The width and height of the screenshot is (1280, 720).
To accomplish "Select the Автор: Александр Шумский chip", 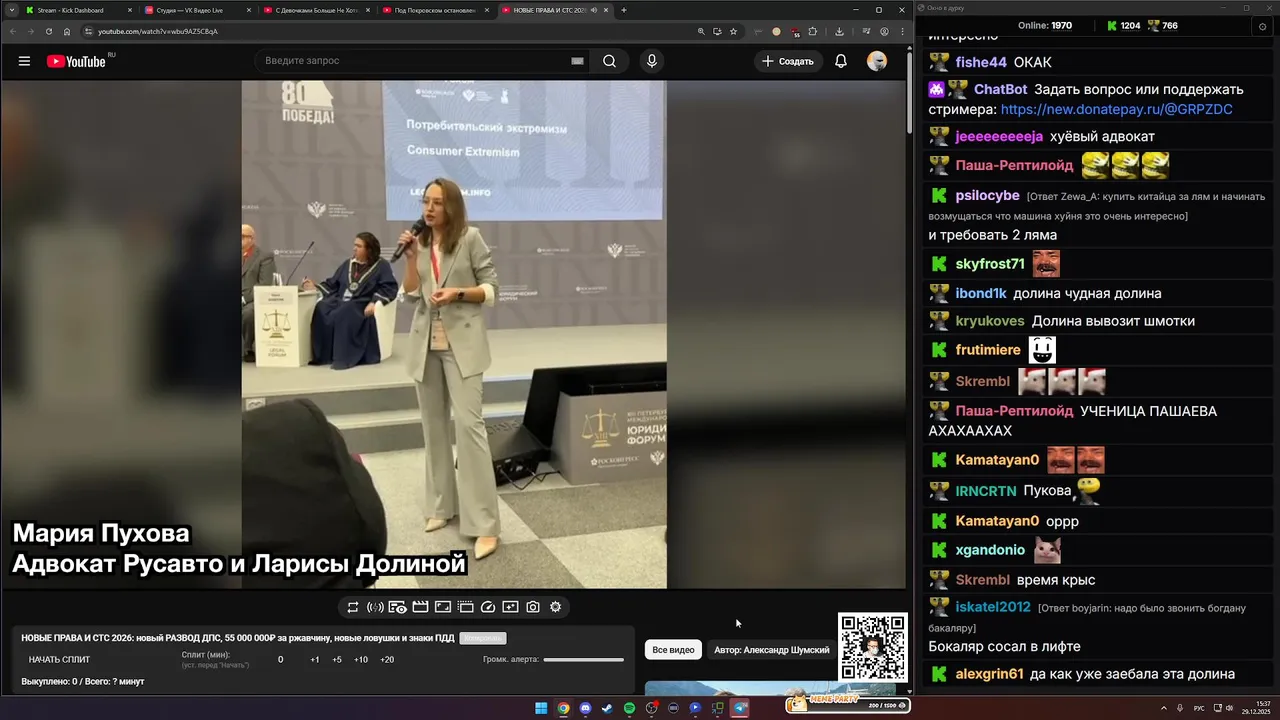I will pos(772,650).
